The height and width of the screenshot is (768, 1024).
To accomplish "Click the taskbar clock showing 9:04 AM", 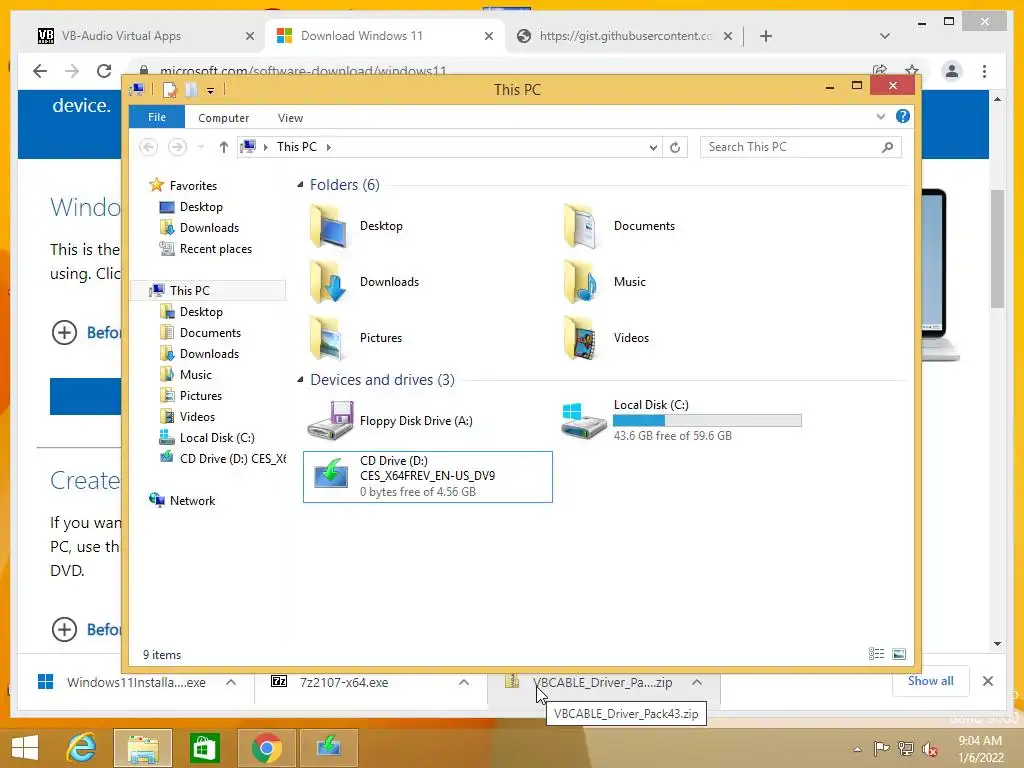I will pyautogui.click(x=980, y=749).
